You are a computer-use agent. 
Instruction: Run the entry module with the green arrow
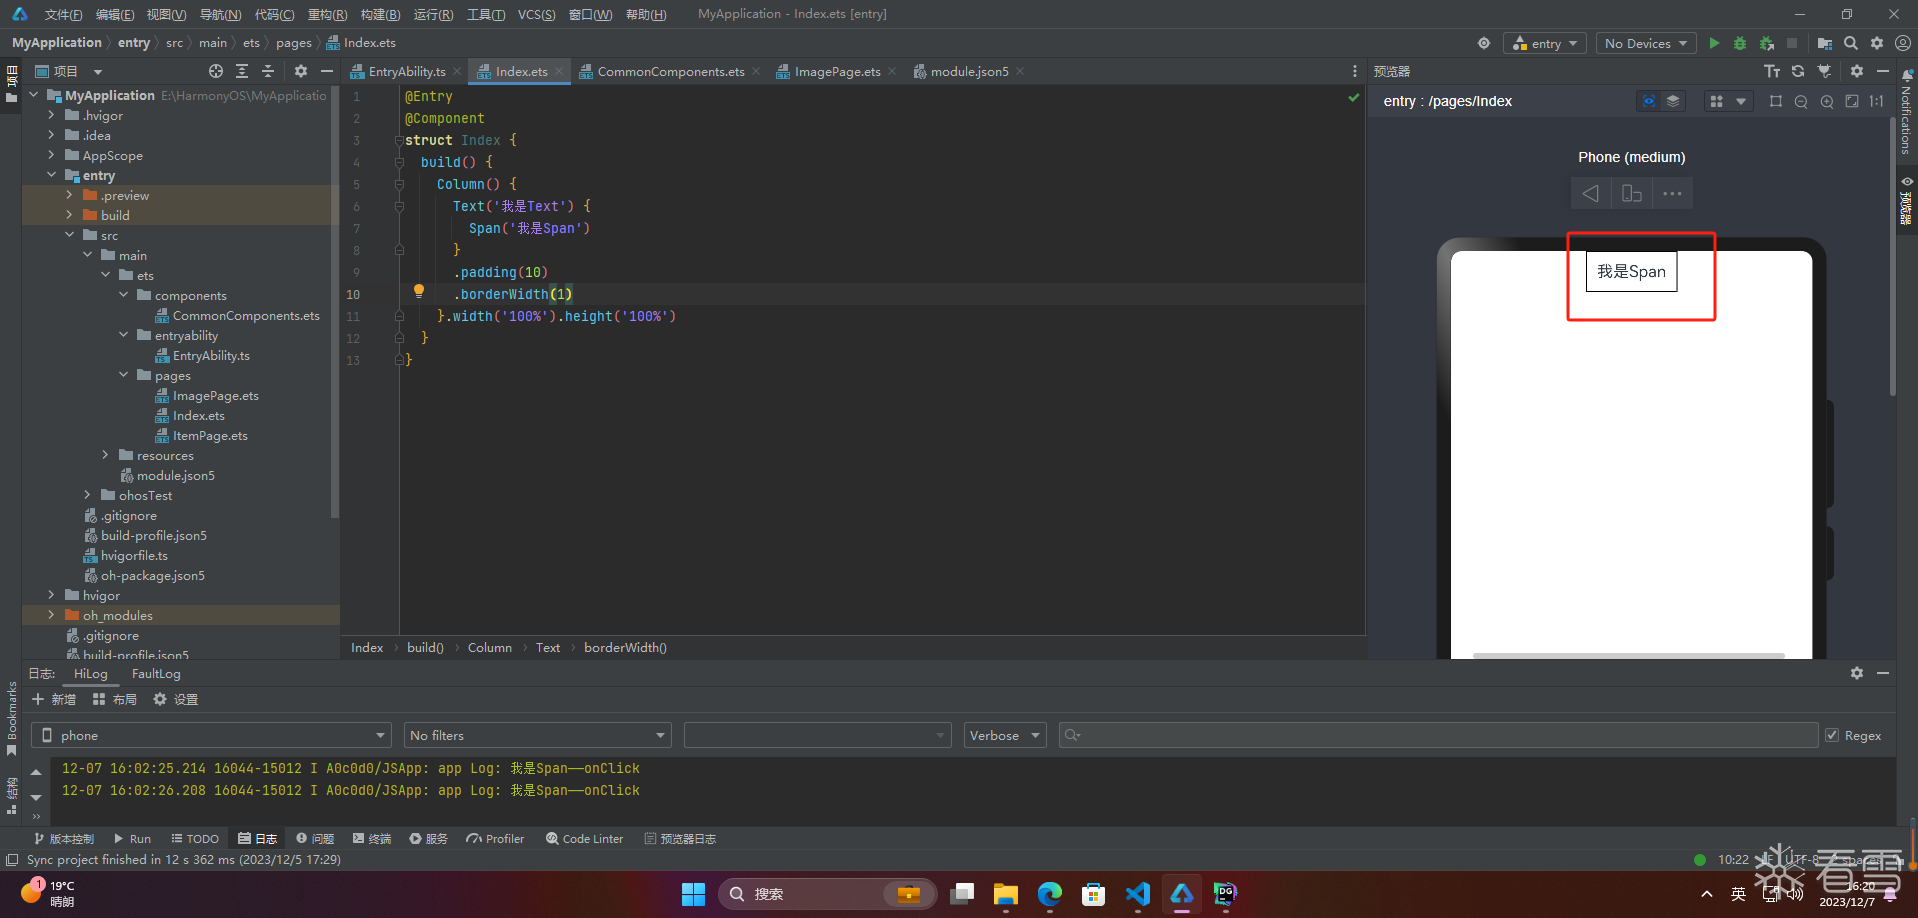tap(1714, 43)
